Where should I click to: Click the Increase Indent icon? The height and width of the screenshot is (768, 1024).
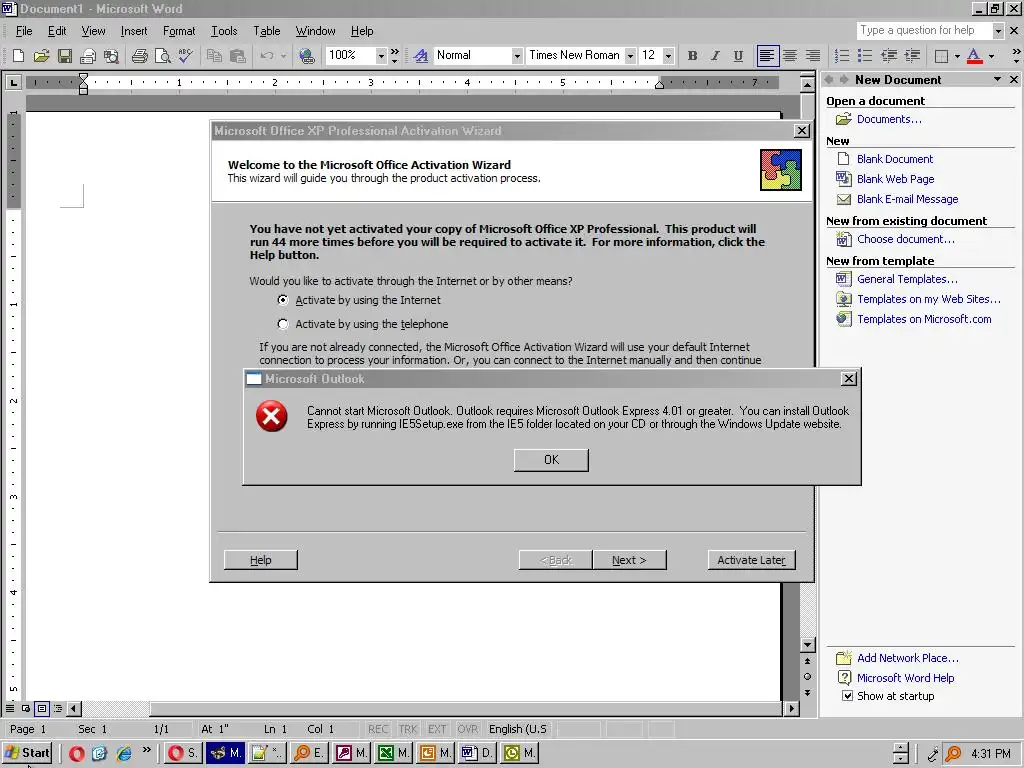(x=912, y=56)
